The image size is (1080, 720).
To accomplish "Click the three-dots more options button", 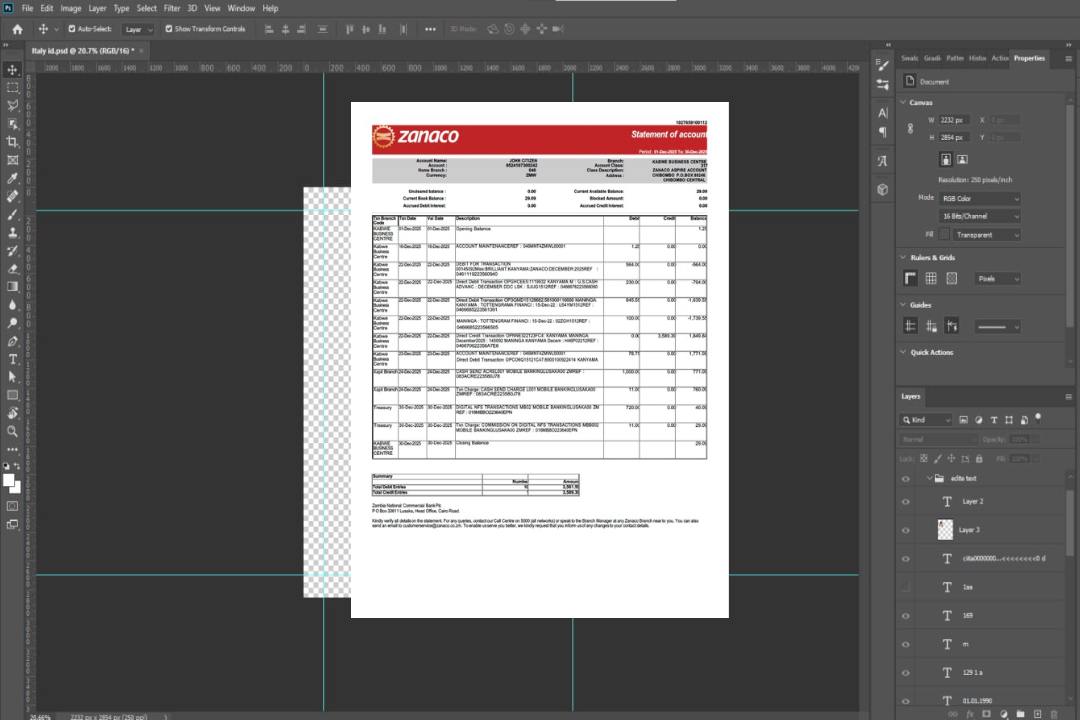I will pyautogui.click(x=430, y=29).
